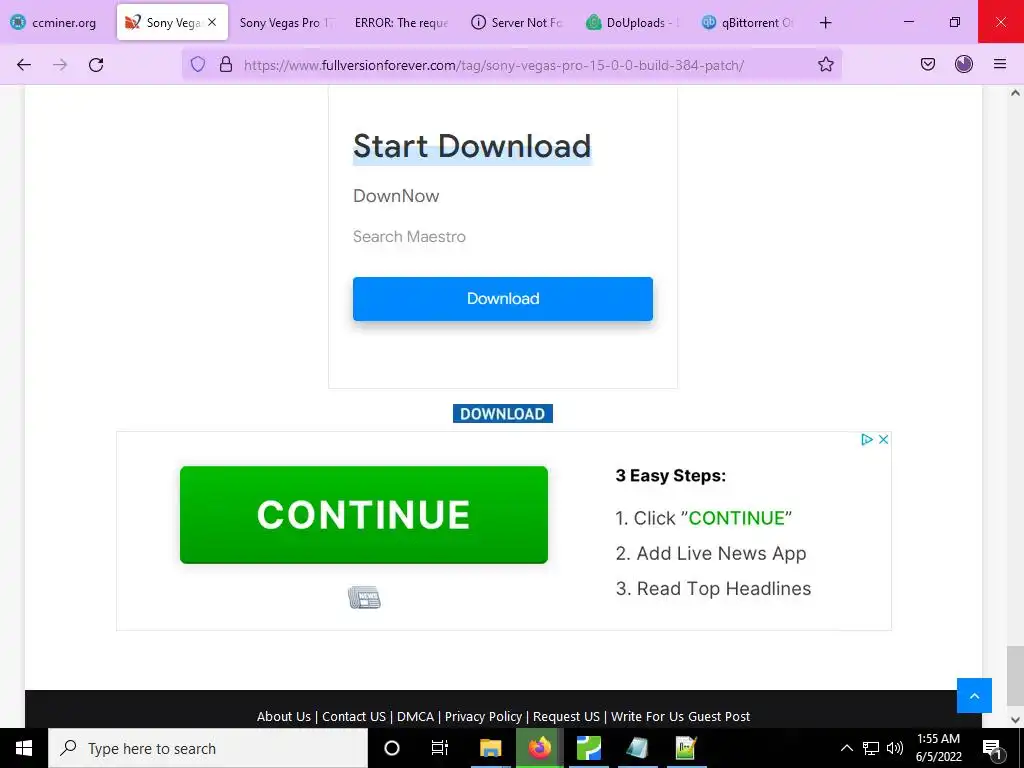The image size is (1024, 768).
Task: Click the green CONTINUE button
Action: point(364,515)
